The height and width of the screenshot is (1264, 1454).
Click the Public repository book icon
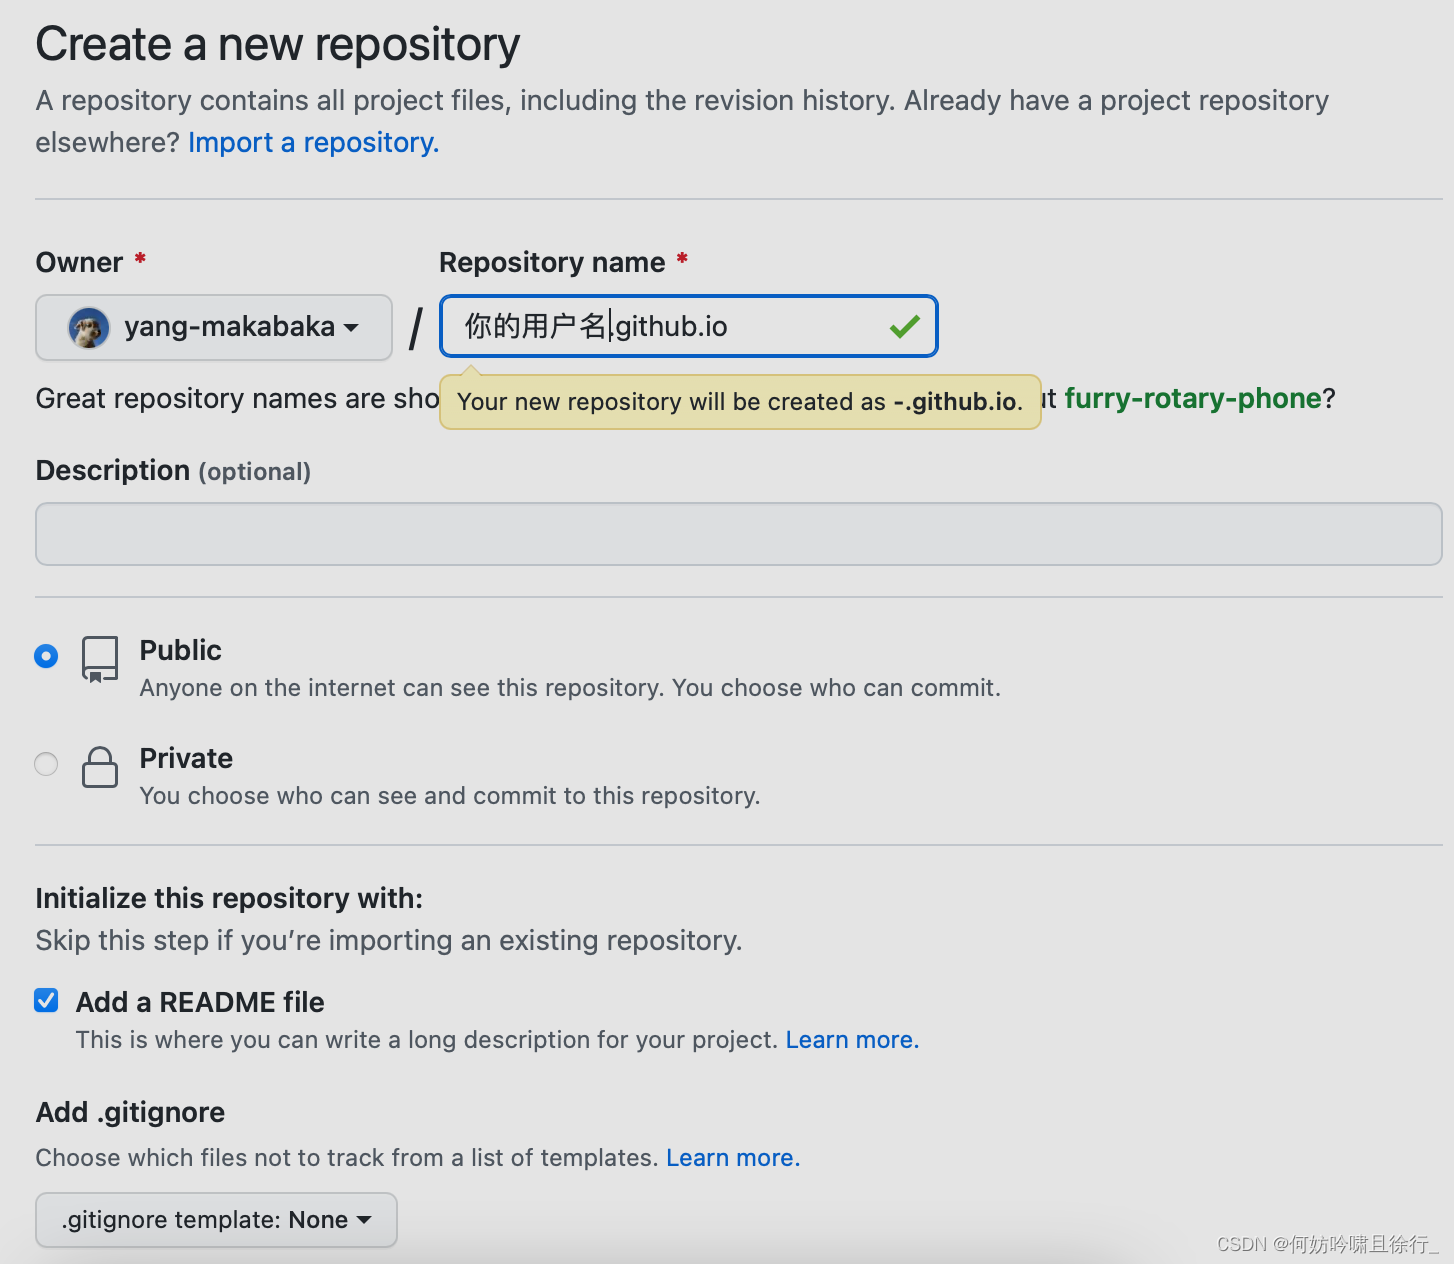(x=100, y=659)
